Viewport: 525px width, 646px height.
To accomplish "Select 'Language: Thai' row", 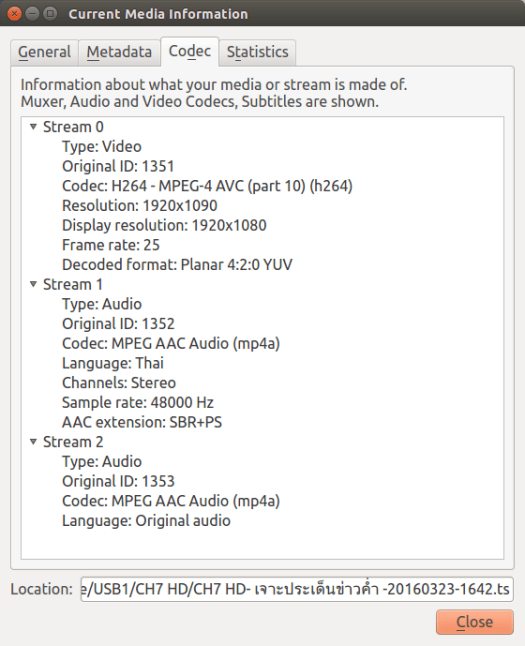I will click(113, 363).
